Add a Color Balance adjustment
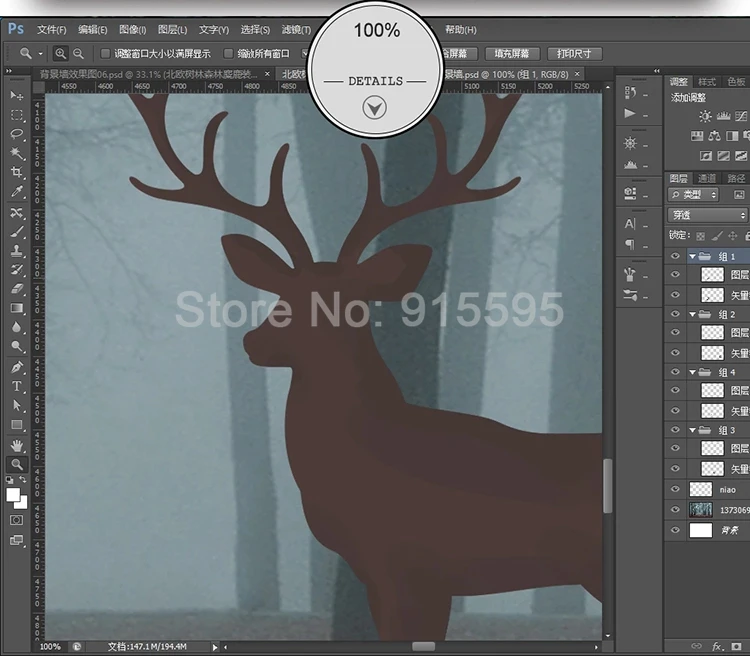Screen dimensions: 750x666 pos(715,136)
